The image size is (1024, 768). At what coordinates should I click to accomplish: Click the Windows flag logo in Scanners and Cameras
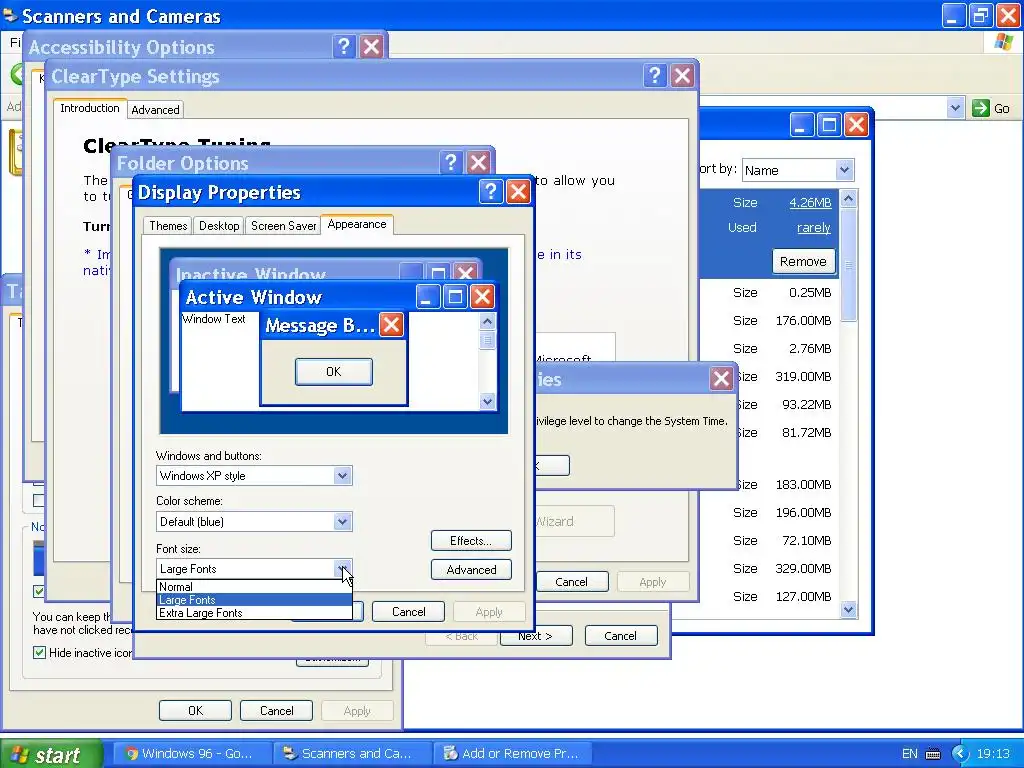(x=1003, y=42)
